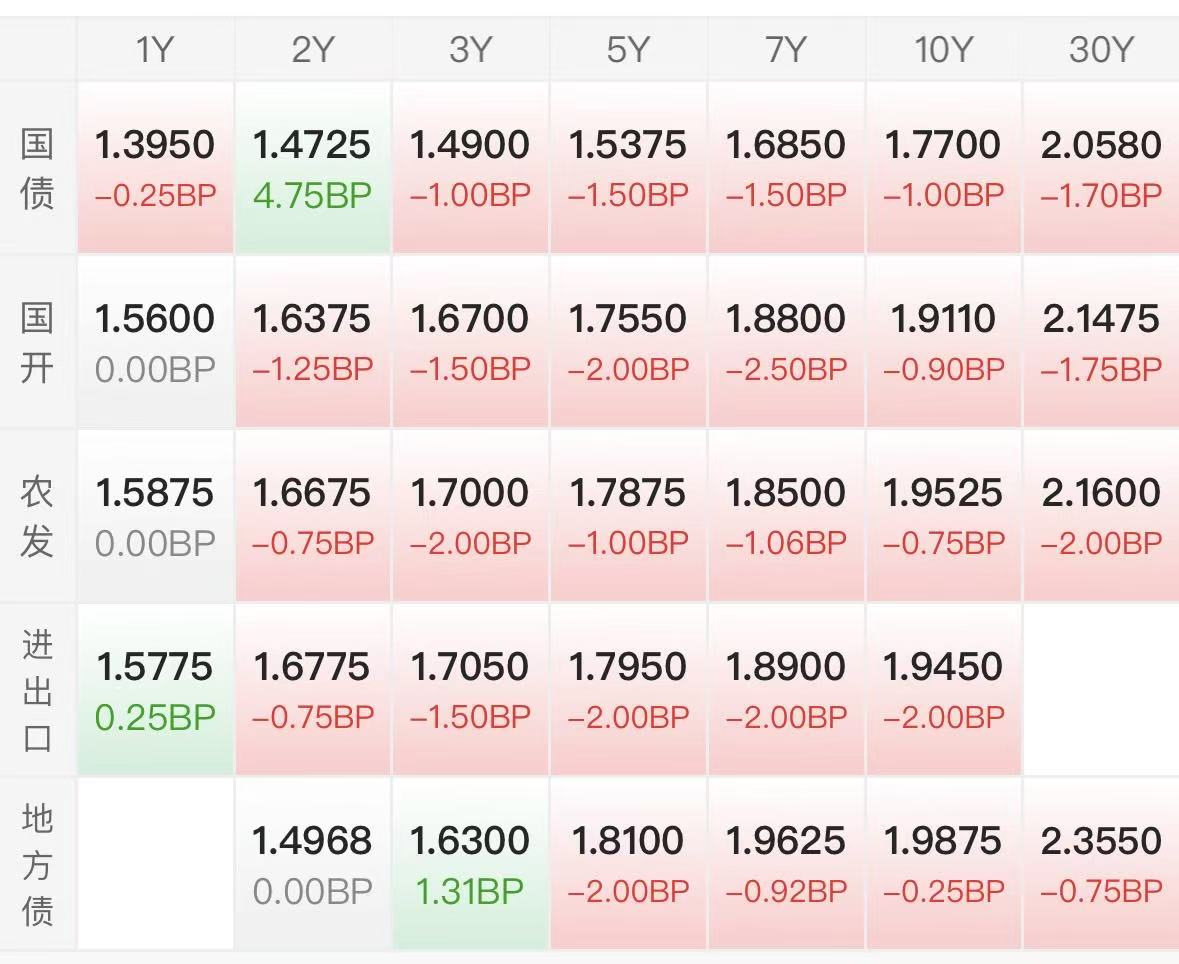Select 国债 5Y cell 1.5375
Viewport: 1179px width, 964px height.
pos(628,168)
